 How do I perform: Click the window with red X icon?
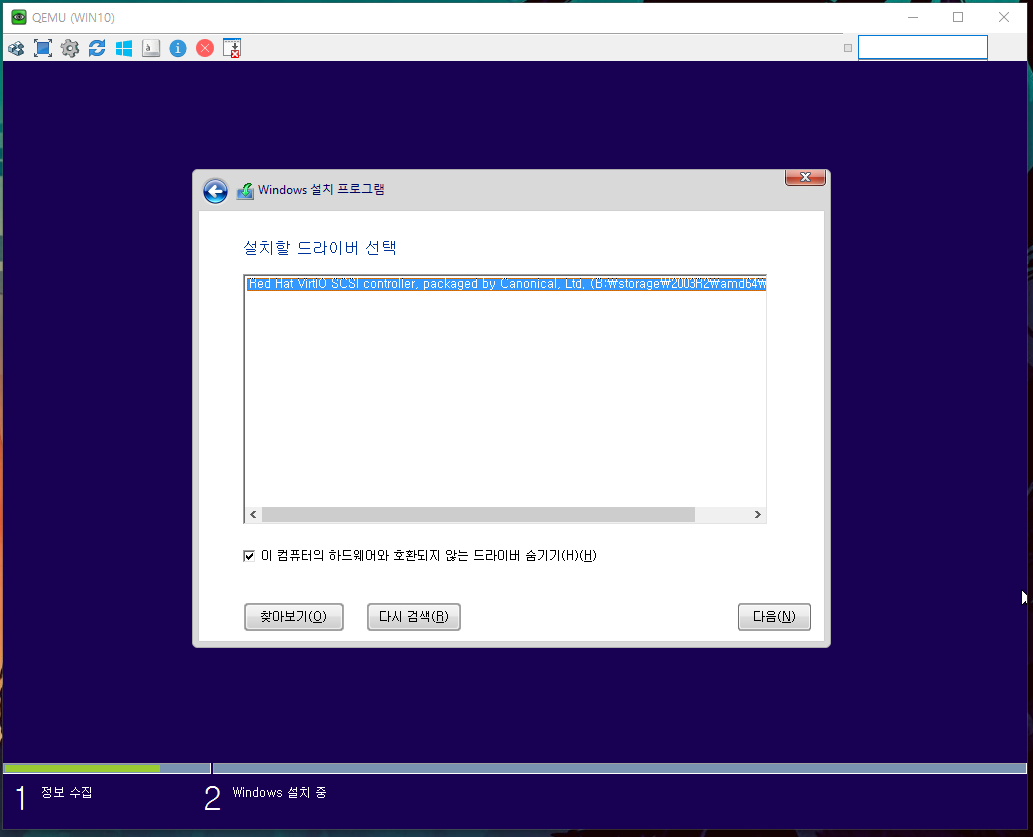point(232,48)
